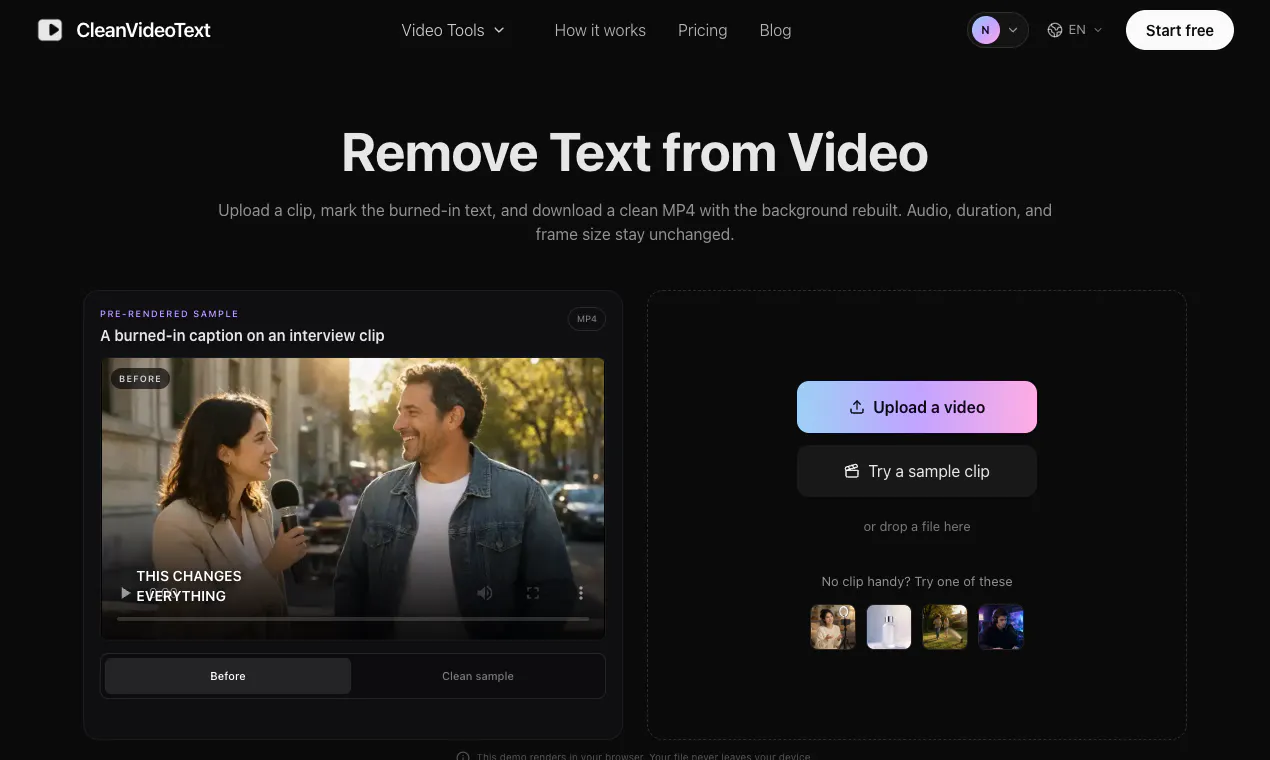Click the globe language icon
Viewport: 1270px width, 760px height.
[x=1054, y=30]
